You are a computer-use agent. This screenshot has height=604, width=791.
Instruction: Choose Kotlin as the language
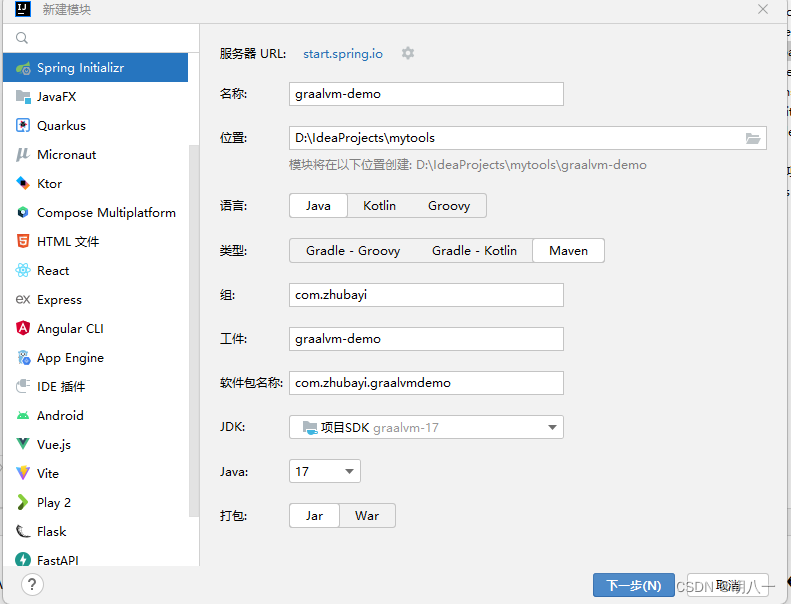379,206
